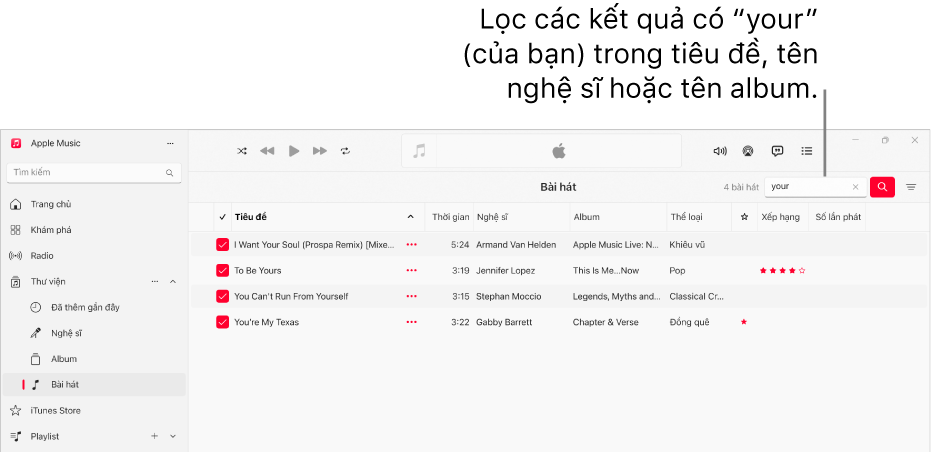
Task: Select Bài hát in sidebar
Action: point(94,385)
